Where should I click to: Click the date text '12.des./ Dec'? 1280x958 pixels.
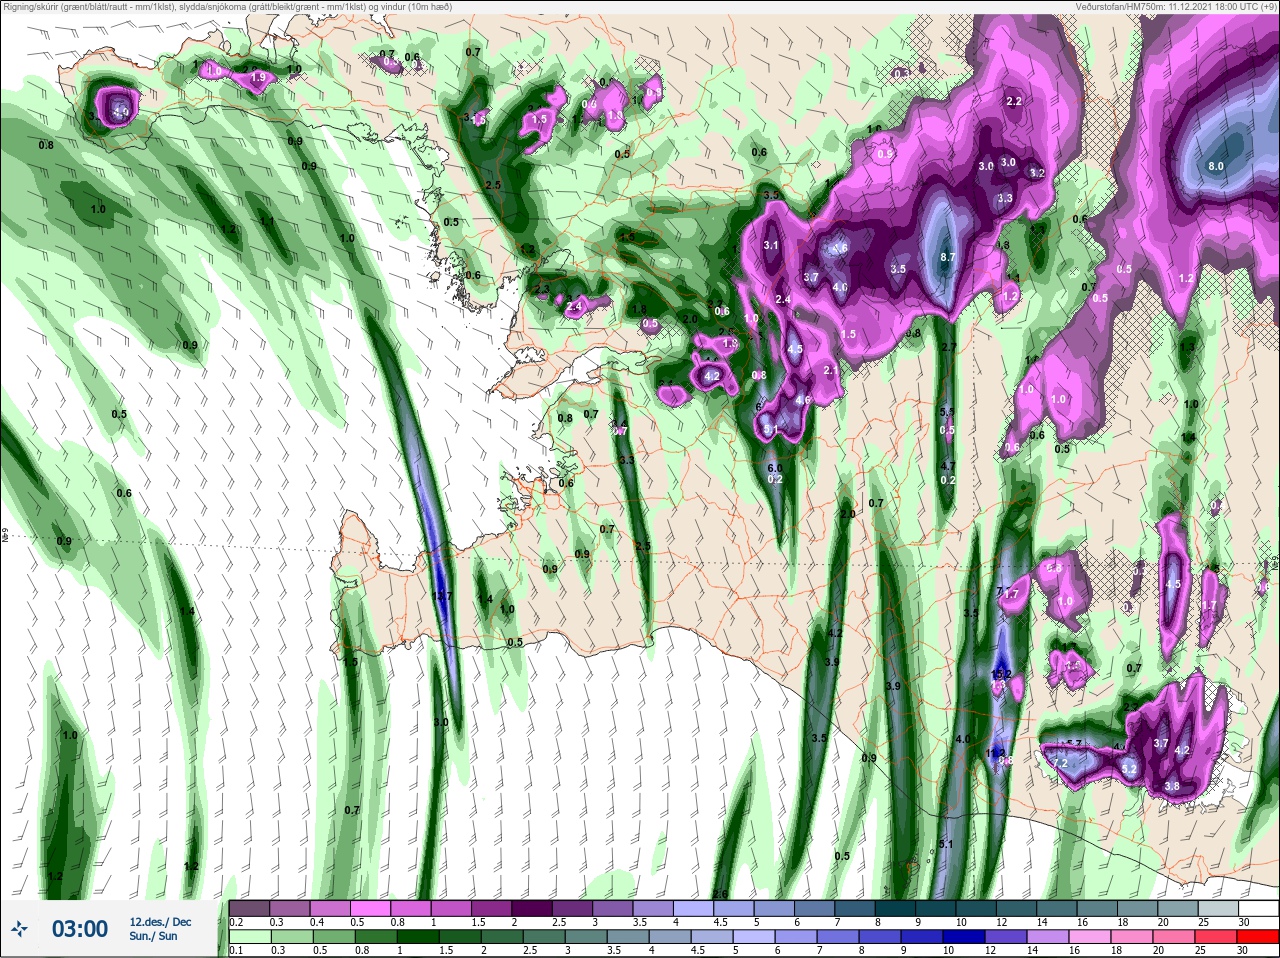pyautogui.click(x=160, y=922)
